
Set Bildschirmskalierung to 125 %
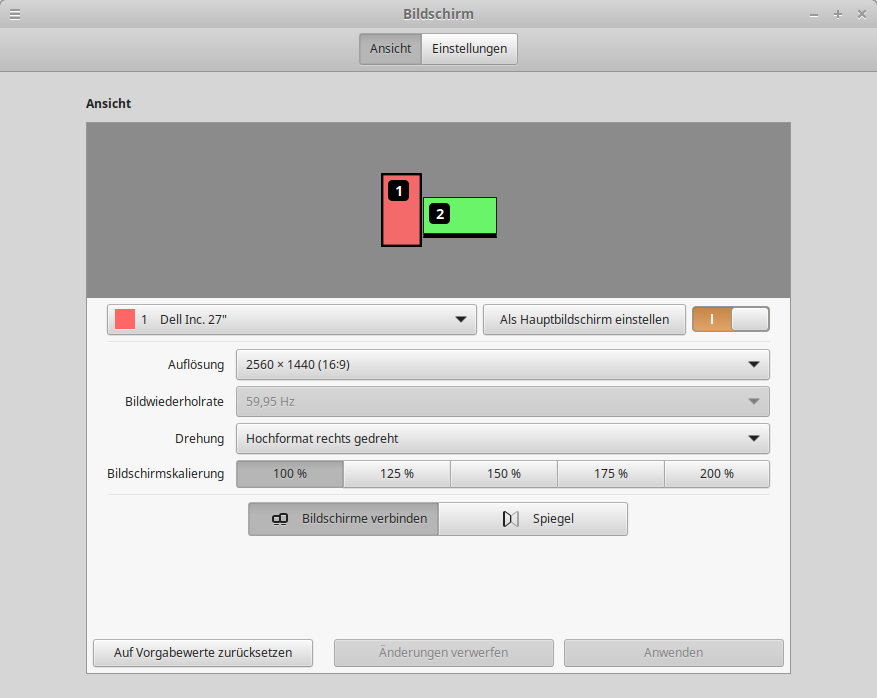tap(397, 474)
